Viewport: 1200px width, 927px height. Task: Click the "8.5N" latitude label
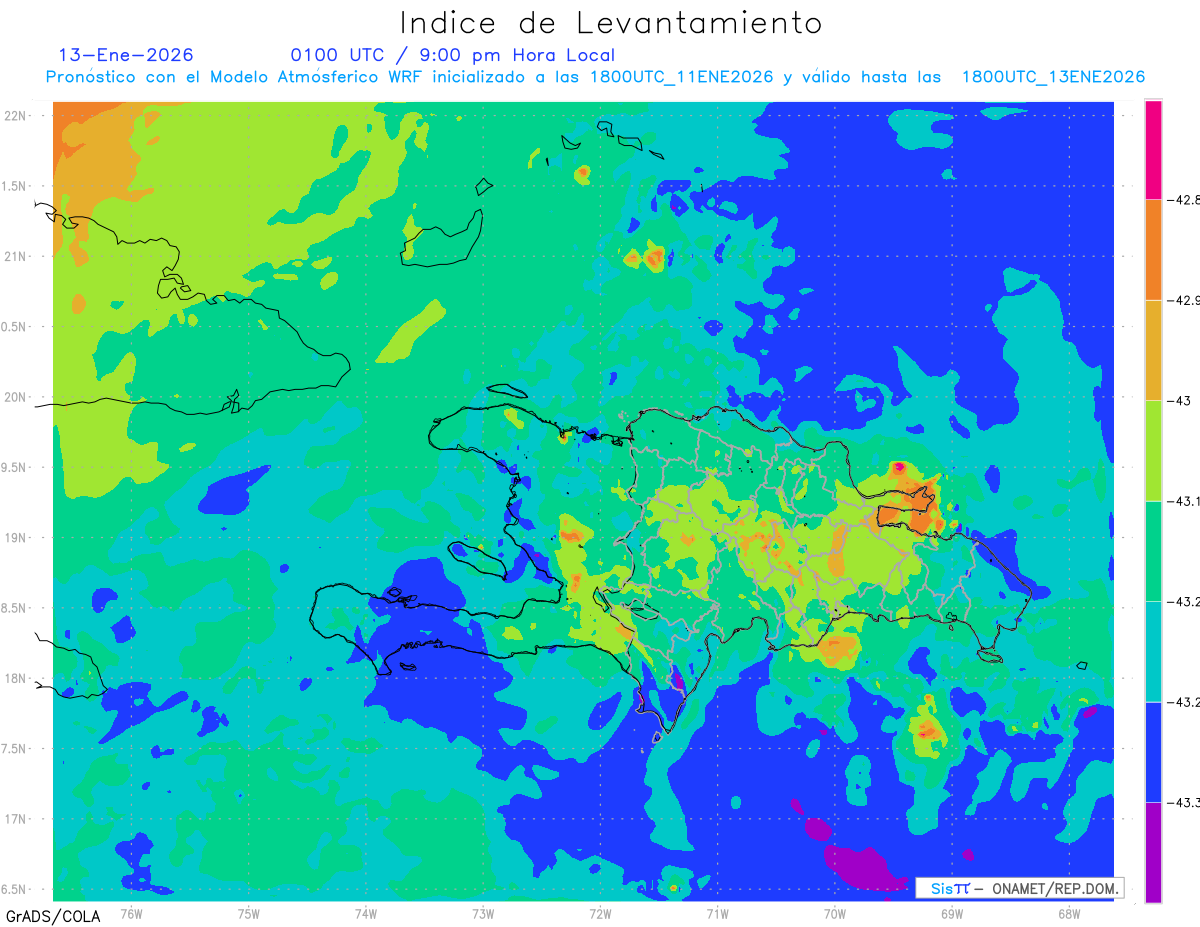click(x=14, y=608)
